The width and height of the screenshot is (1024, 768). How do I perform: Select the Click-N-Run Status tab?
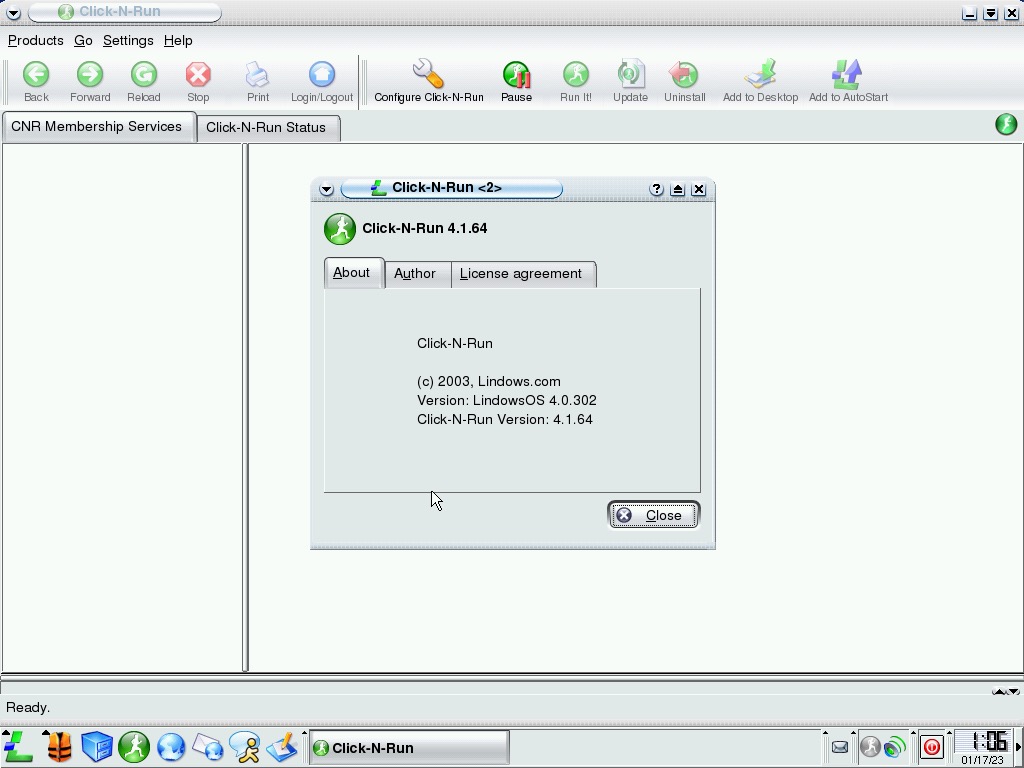tap(266, 127)
